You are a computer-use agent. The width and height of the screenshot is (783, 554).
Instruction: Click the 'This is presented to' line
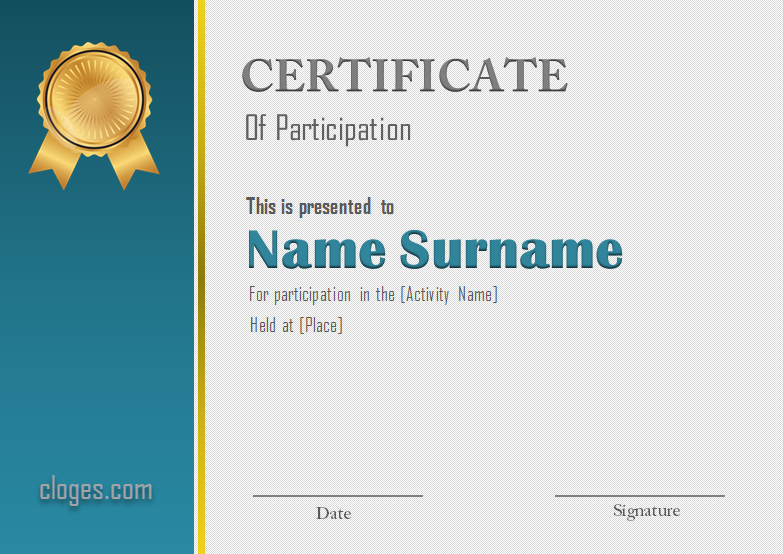(320, 207)
